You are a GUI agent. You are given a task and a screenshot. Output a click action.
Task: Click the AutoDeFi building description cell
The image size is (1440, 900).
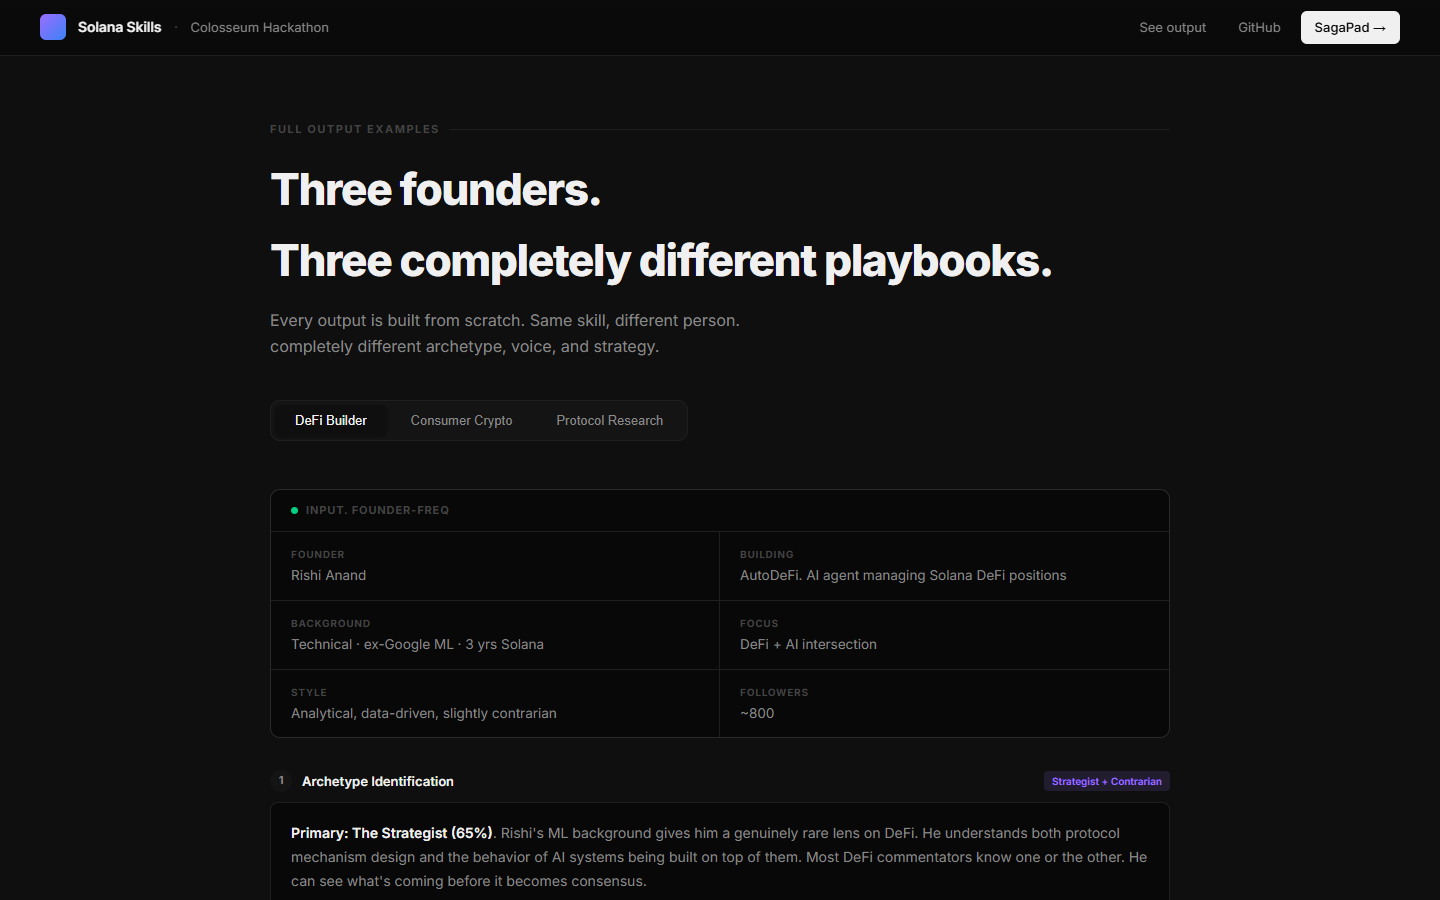(902, 575)
